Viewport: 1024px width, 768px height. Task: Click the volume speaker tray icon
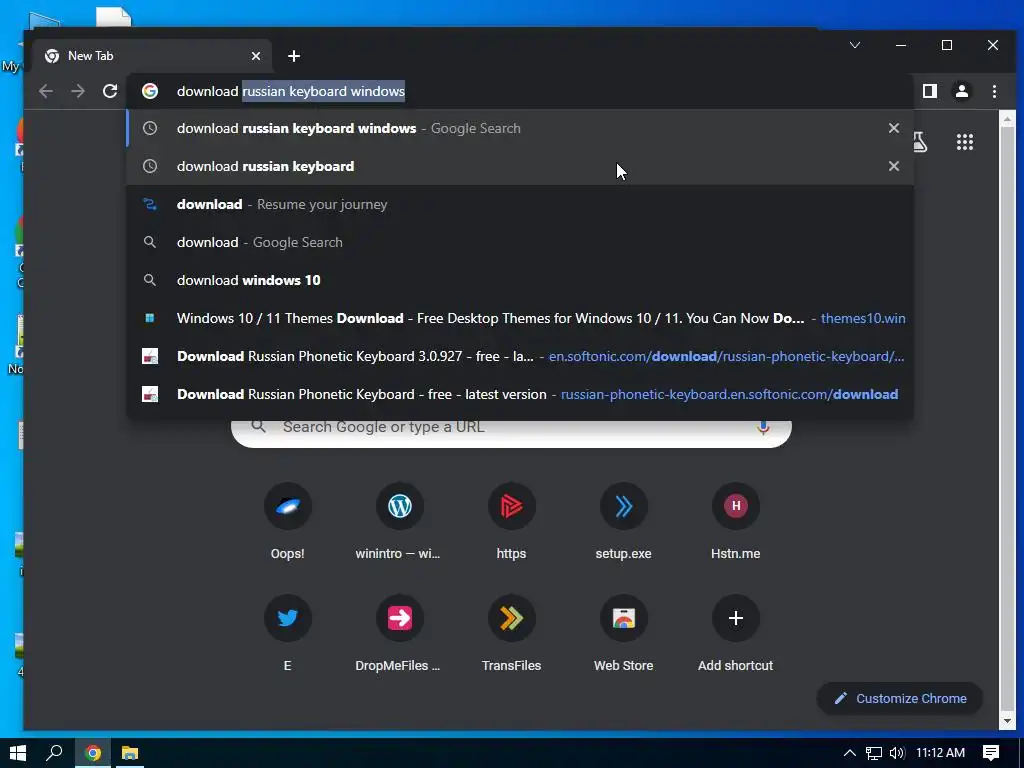pyautogui.click(x=897, y=753)
